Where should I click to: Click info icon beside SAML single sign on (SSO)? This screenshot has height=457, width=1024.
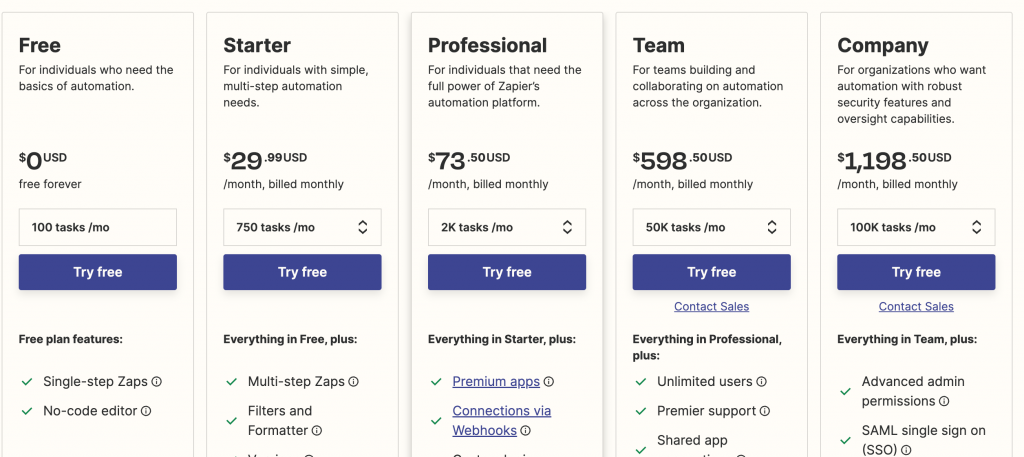coord(905,450)
